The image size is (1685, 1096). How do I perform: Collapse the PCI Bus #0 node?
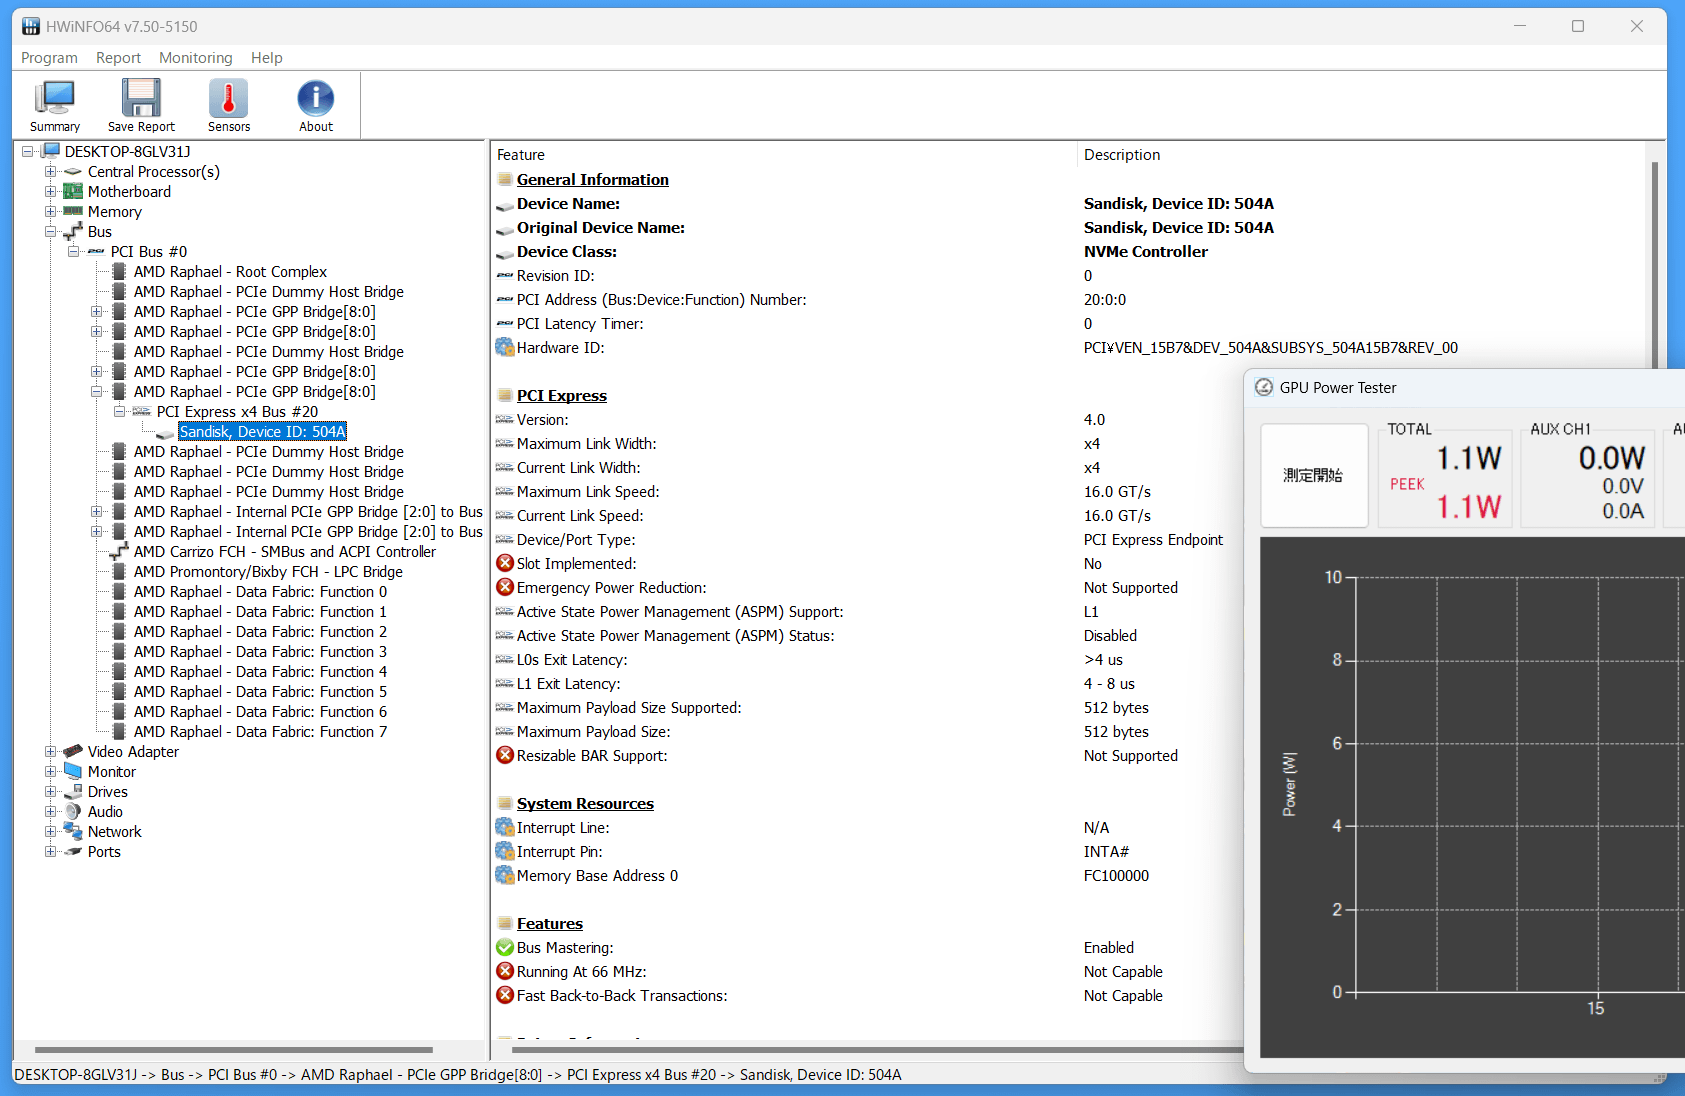(x=73, y=251)
